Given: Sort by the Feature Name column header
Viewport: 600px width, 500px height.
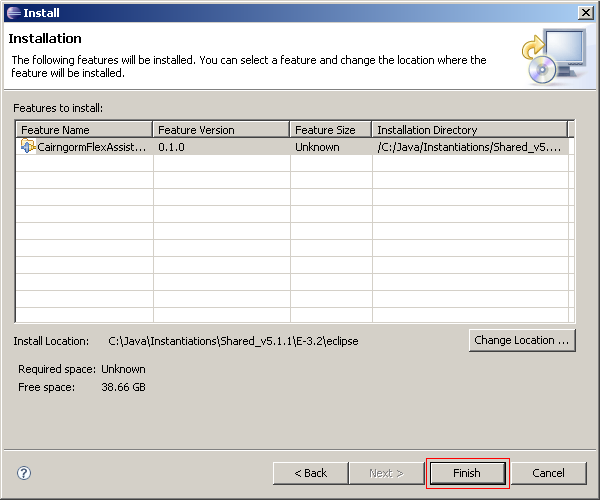Looking at the screenshot, I should pyautogui.click(x=85, y=130).
